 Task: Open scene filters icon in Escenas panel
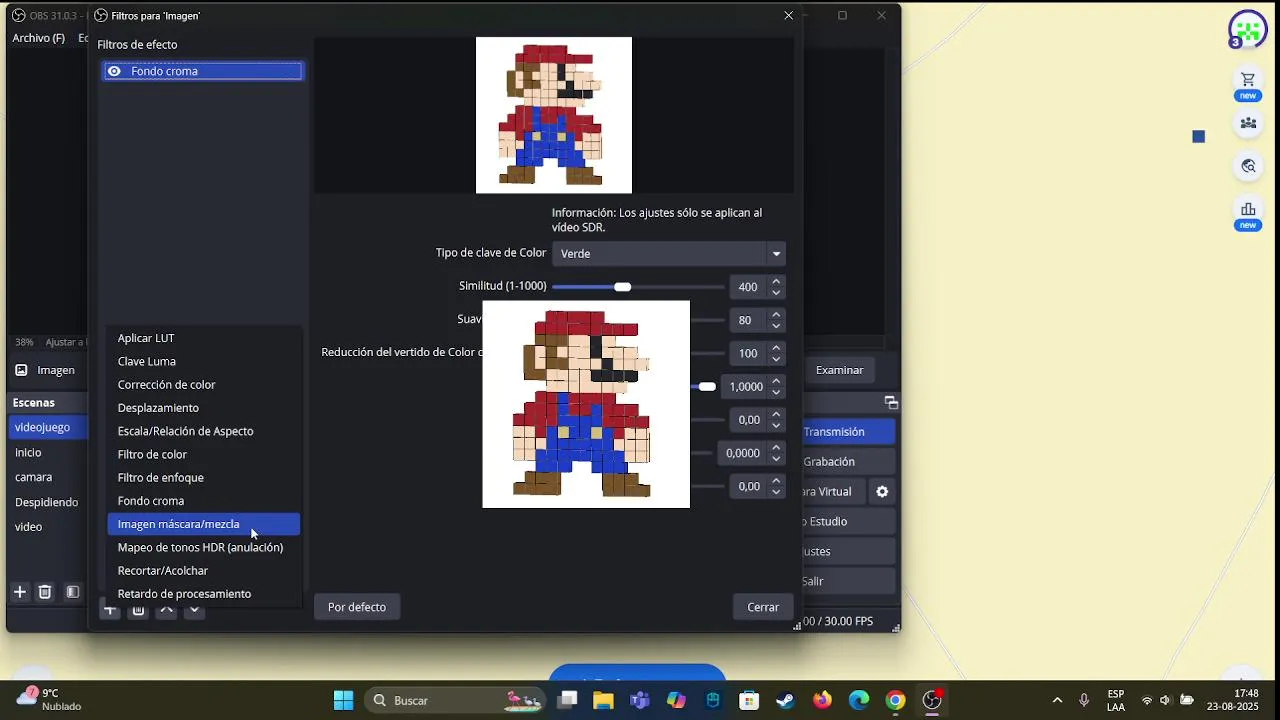click(73, 592)
